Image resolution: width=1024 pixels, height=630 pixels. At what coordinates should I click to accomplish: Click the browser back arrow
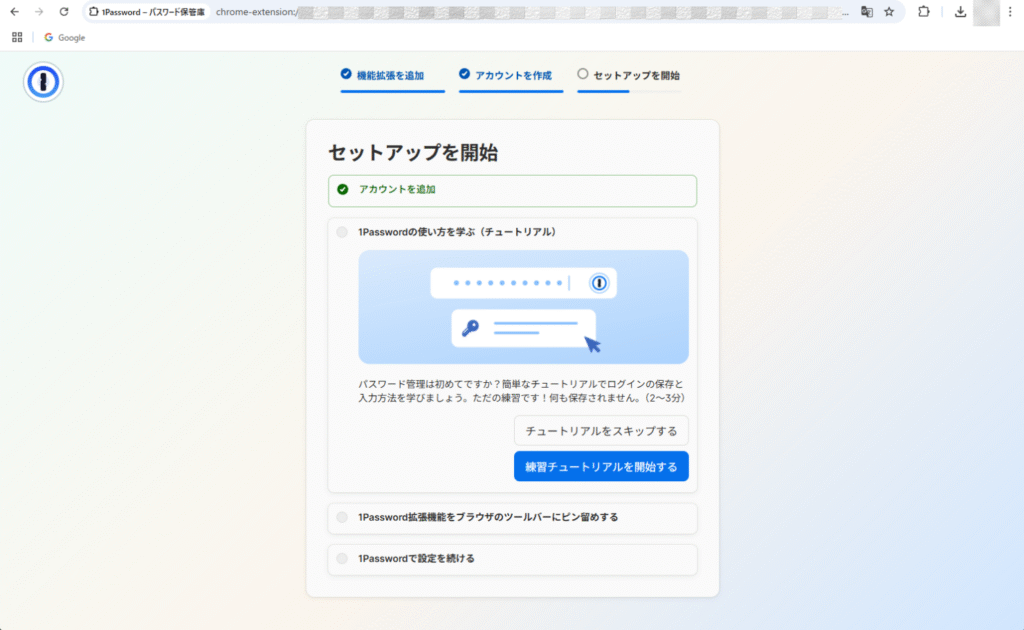click(x=14, y=12)
